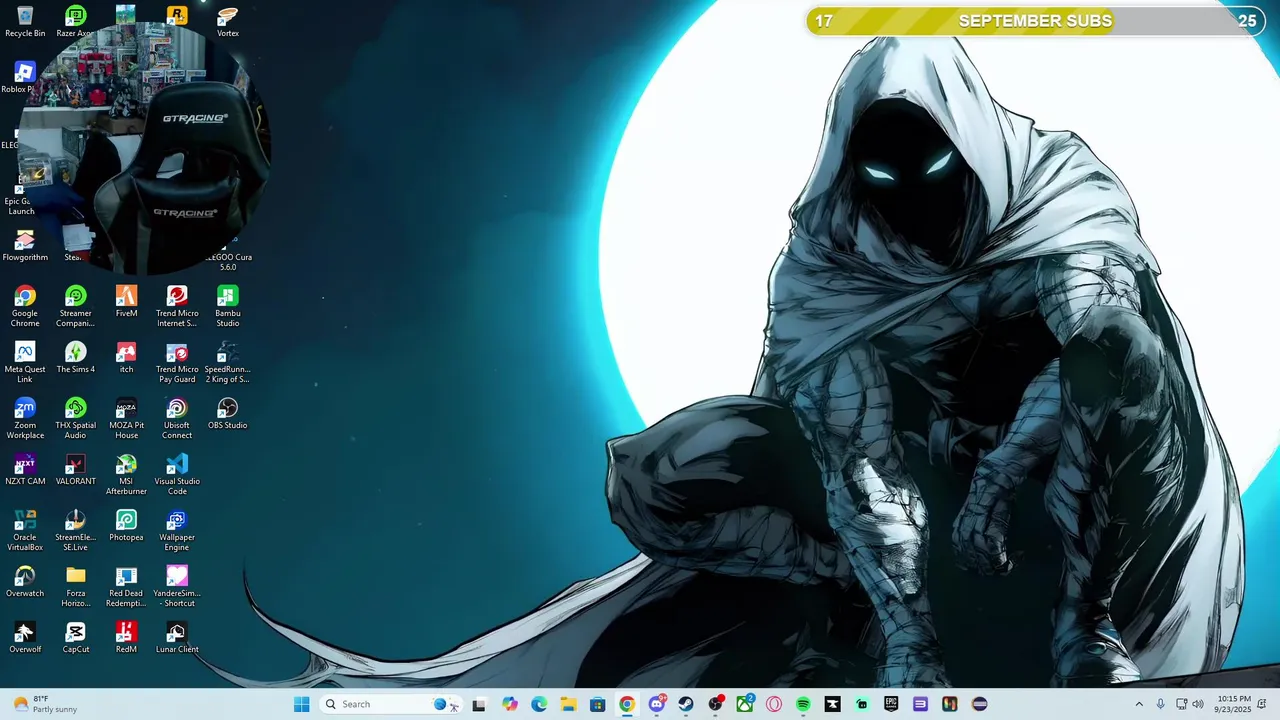1280x720 pixels.
Task: Open Meta Quest Link shortcut
Action: click(25, 362)
